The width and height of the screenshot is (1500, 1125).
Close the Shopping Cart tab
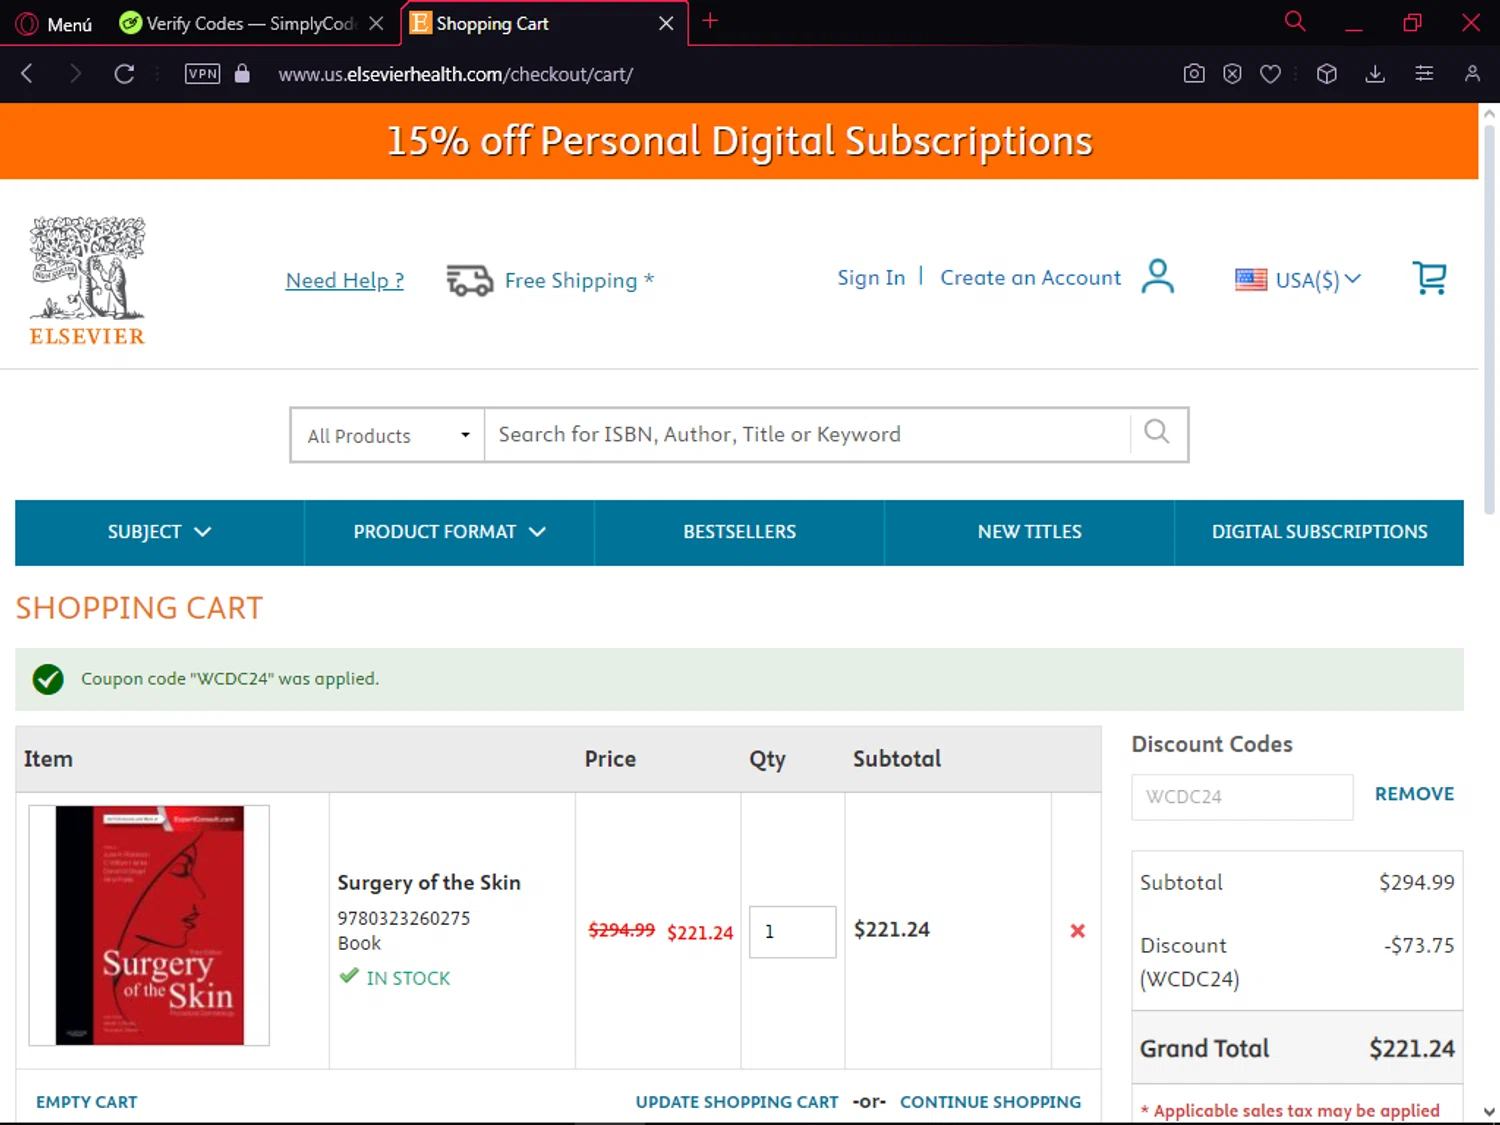pos(666,23)
